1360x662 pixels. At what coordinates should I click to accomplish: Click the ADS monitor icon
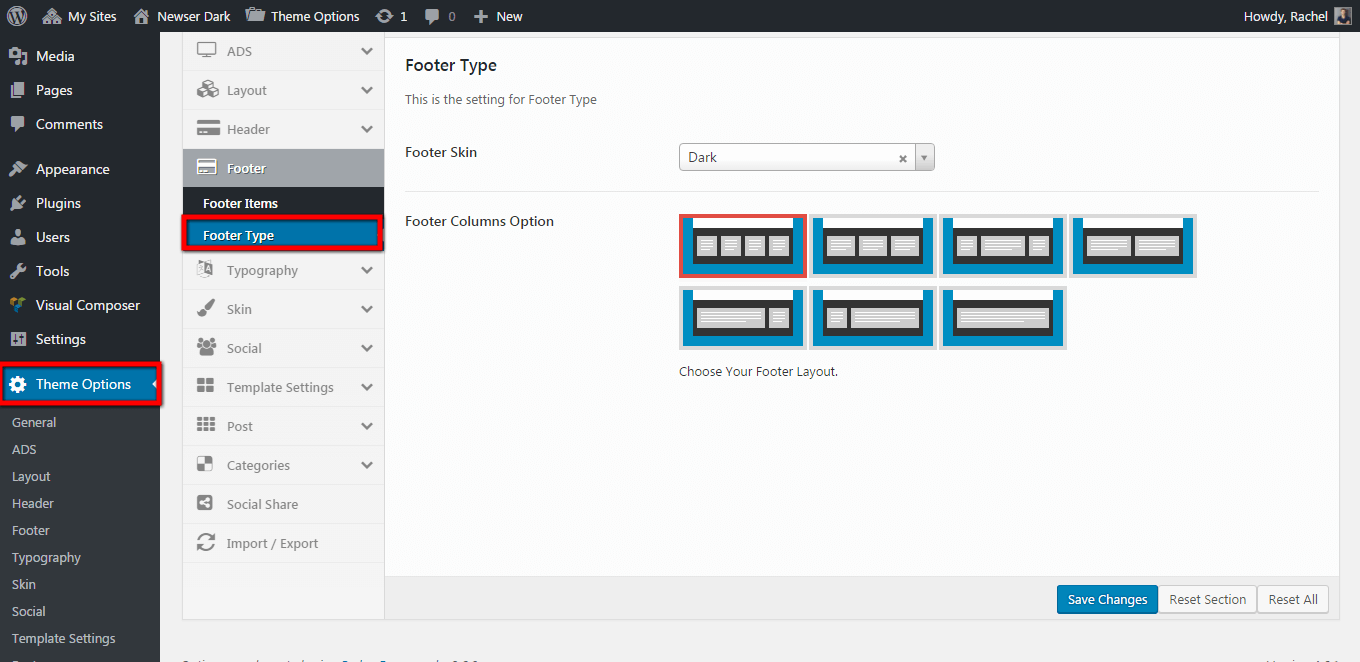[x=207, y=51]
